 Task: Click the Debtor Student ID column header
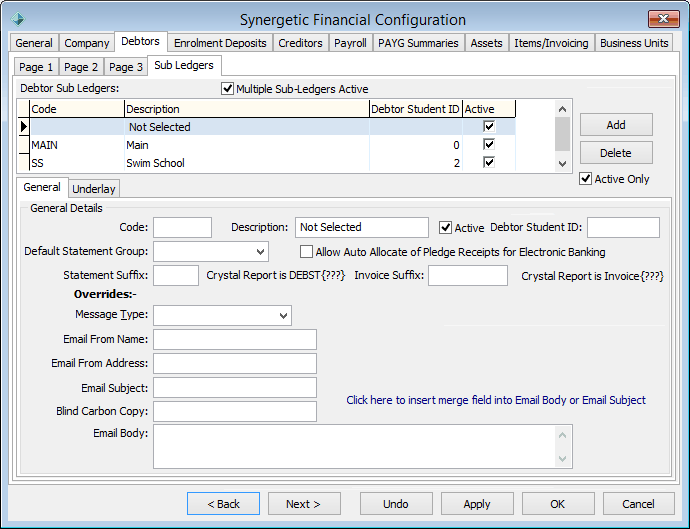[416, 109]
